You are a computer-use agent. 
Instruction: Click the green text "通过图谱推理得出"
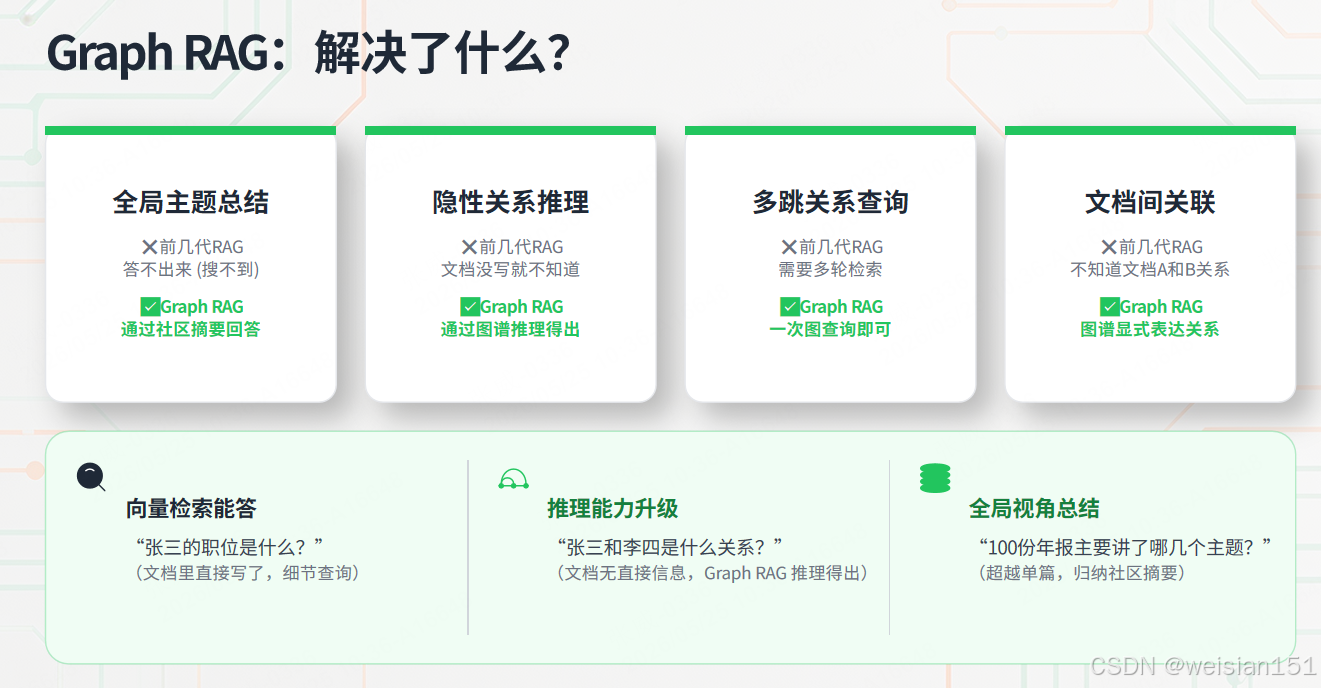click(511, 329)
